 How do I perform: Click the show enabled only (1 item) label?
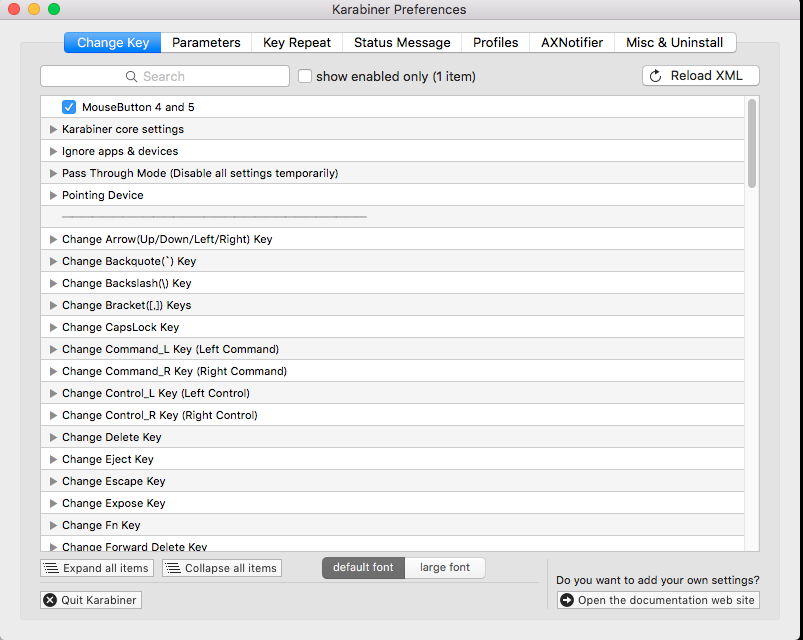pyautogui.click(x=396, y=76)
